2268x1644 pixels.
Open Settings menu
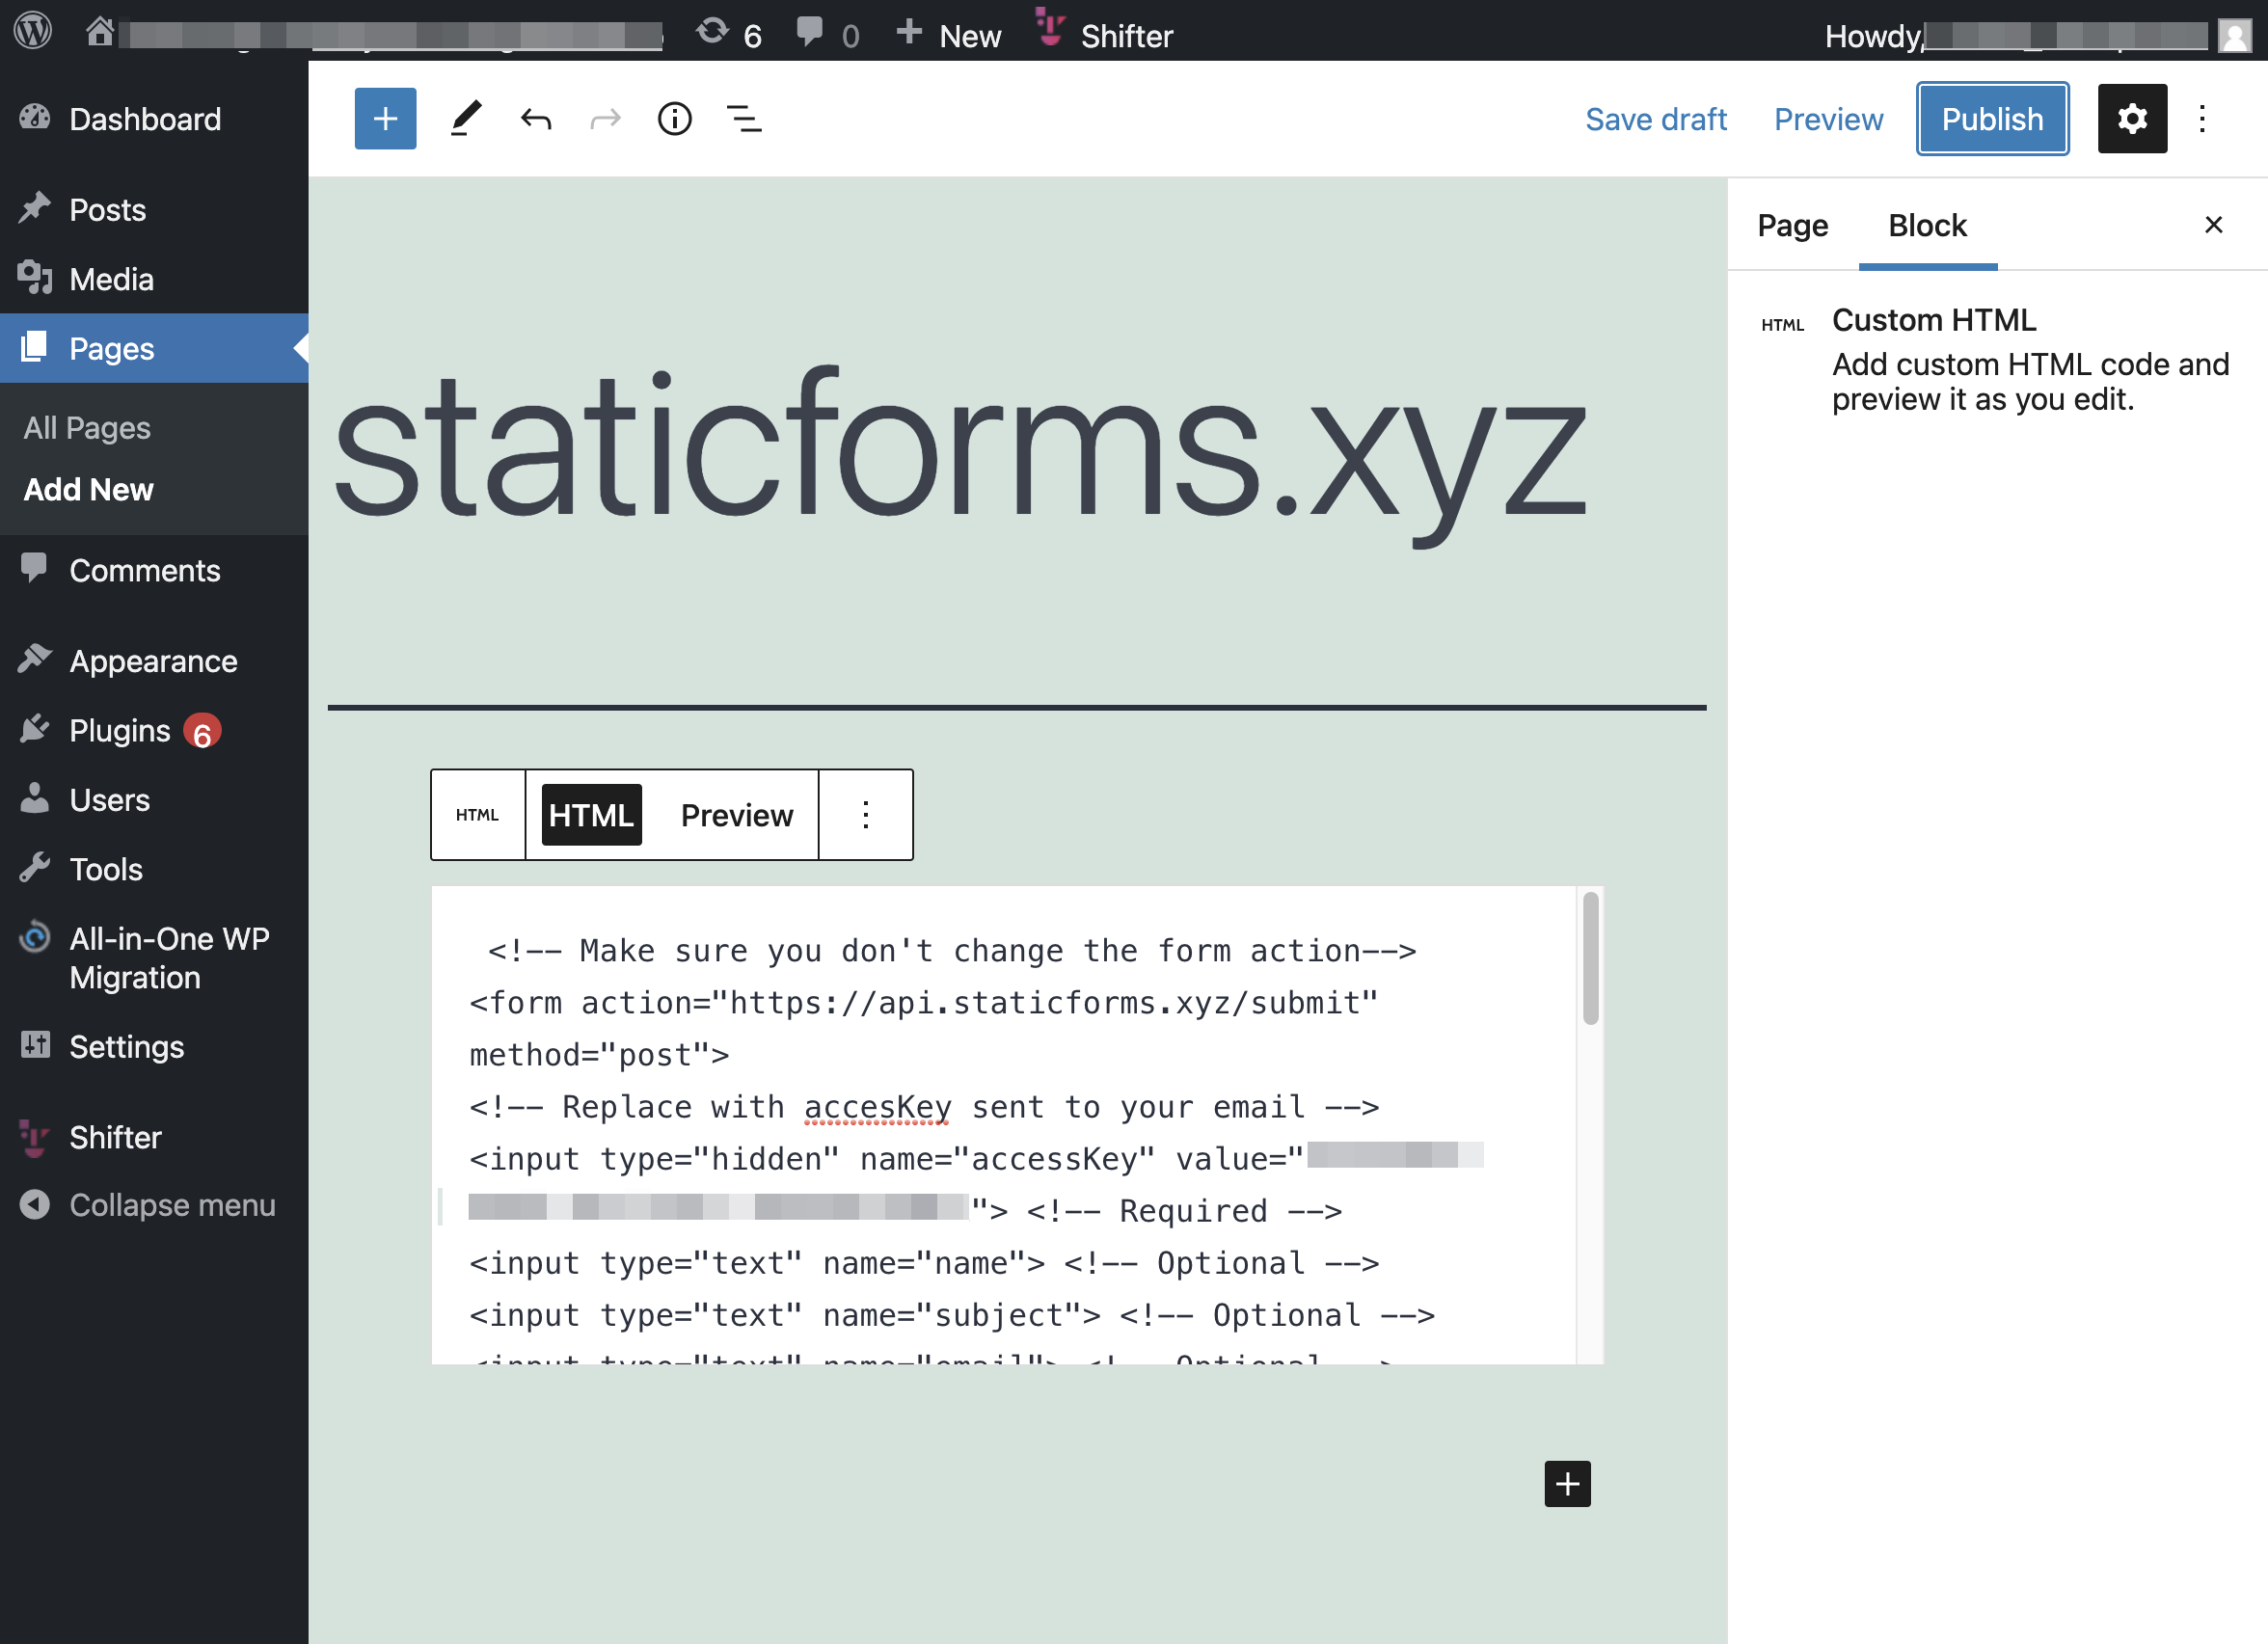coord(154,1046)
